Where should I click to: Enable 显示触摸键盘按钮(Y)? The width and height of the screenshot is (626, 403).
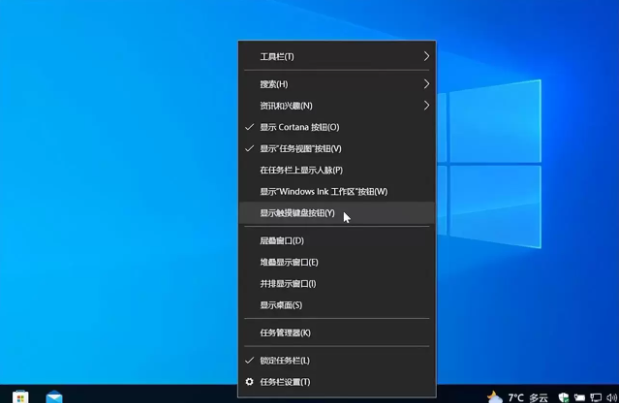pos(337,213)
